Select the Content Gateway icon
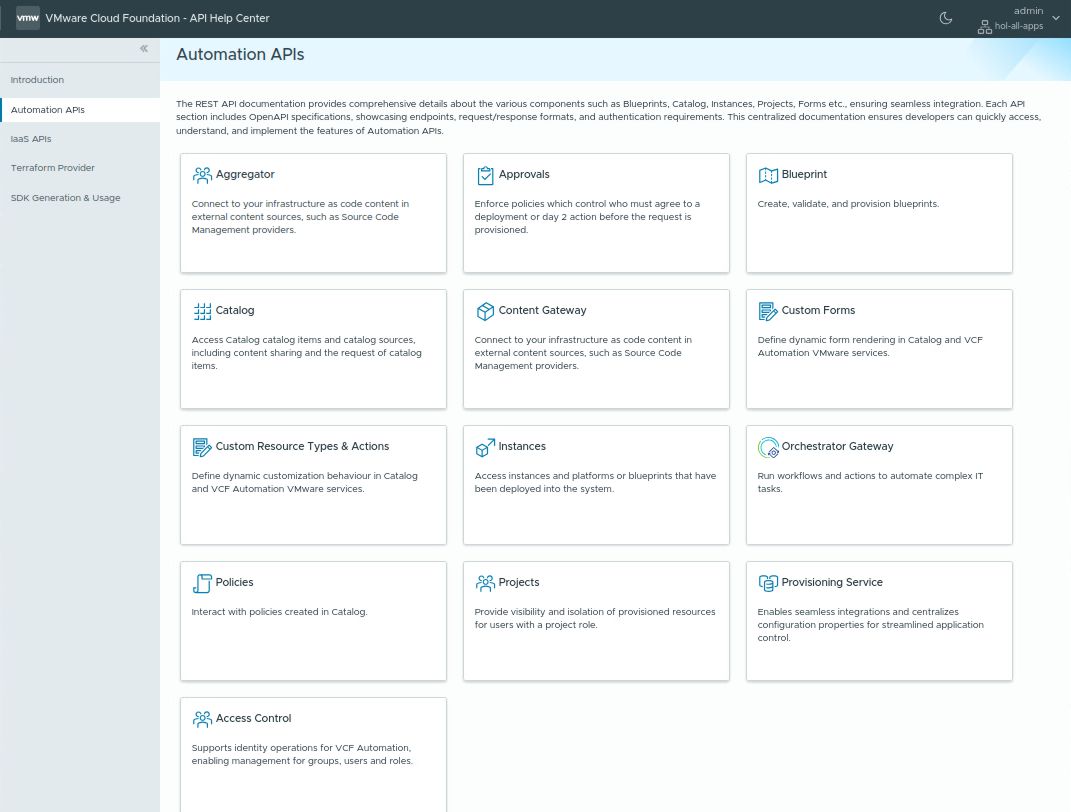 485,311
